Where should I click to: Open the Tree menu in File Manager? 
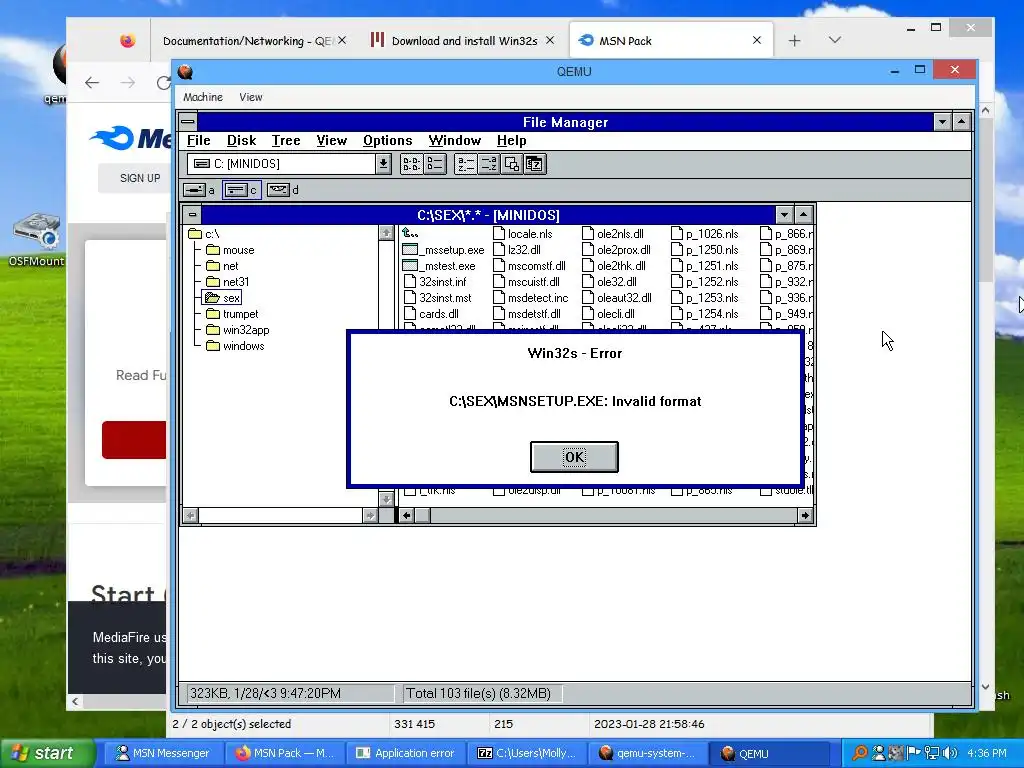pos(286,140)
